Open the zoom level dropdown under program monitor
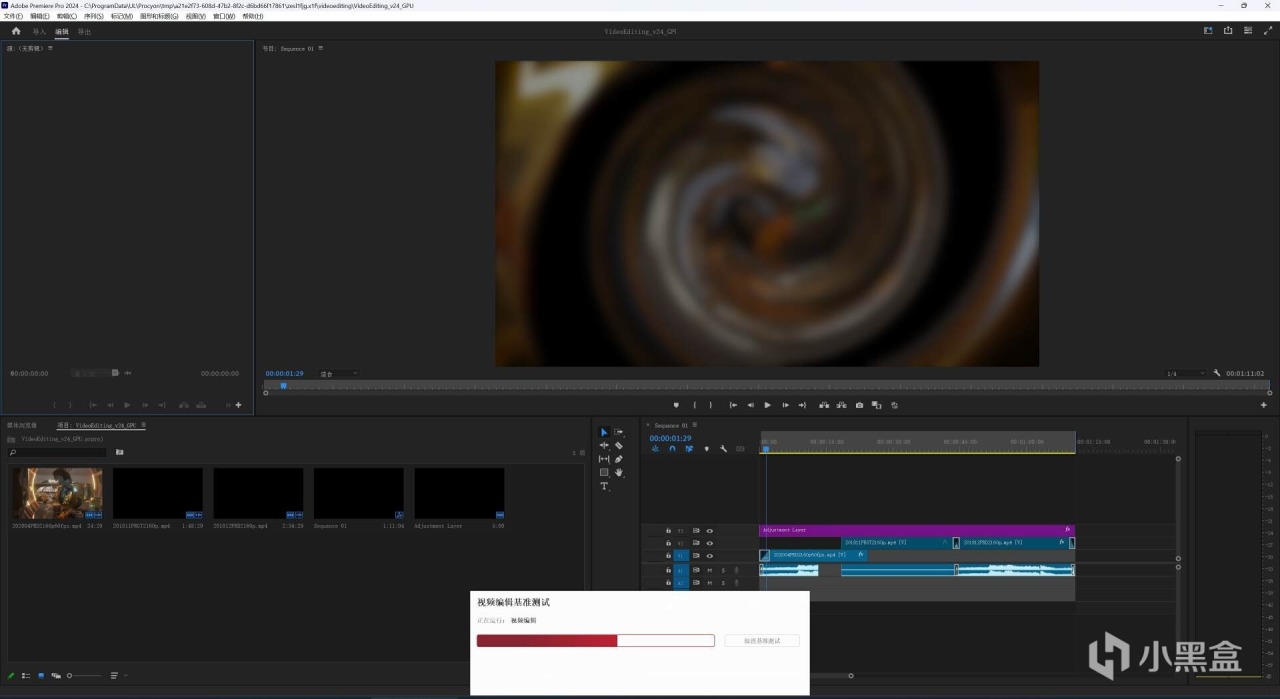This screenshot has width=1280, height=699. click(x=338, y=374)
